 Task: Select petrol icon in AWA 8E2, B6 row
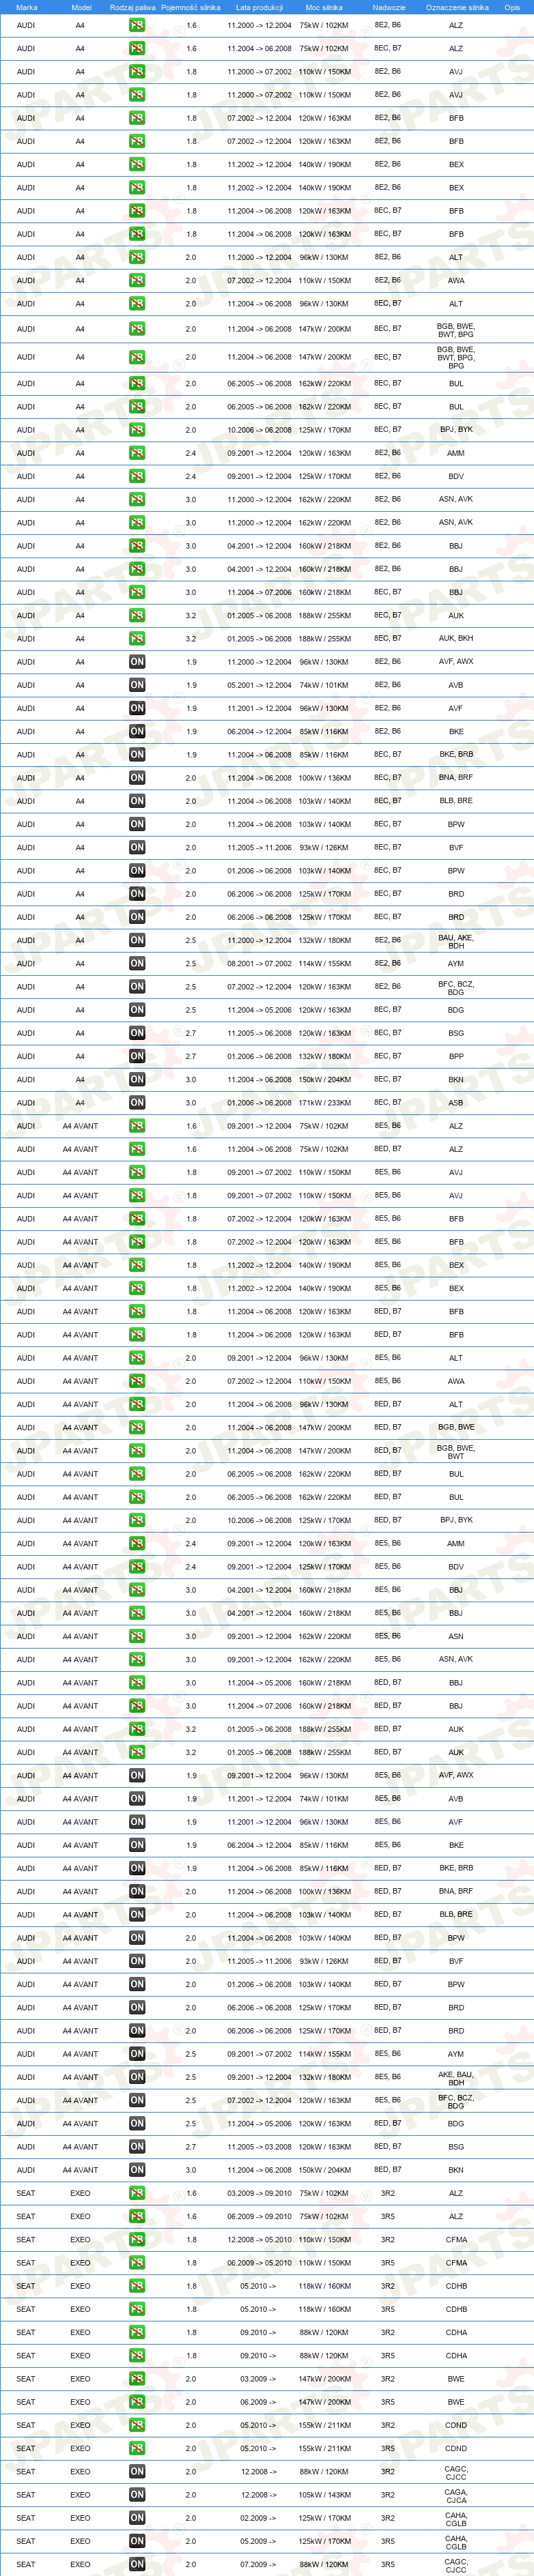[137, 280]
